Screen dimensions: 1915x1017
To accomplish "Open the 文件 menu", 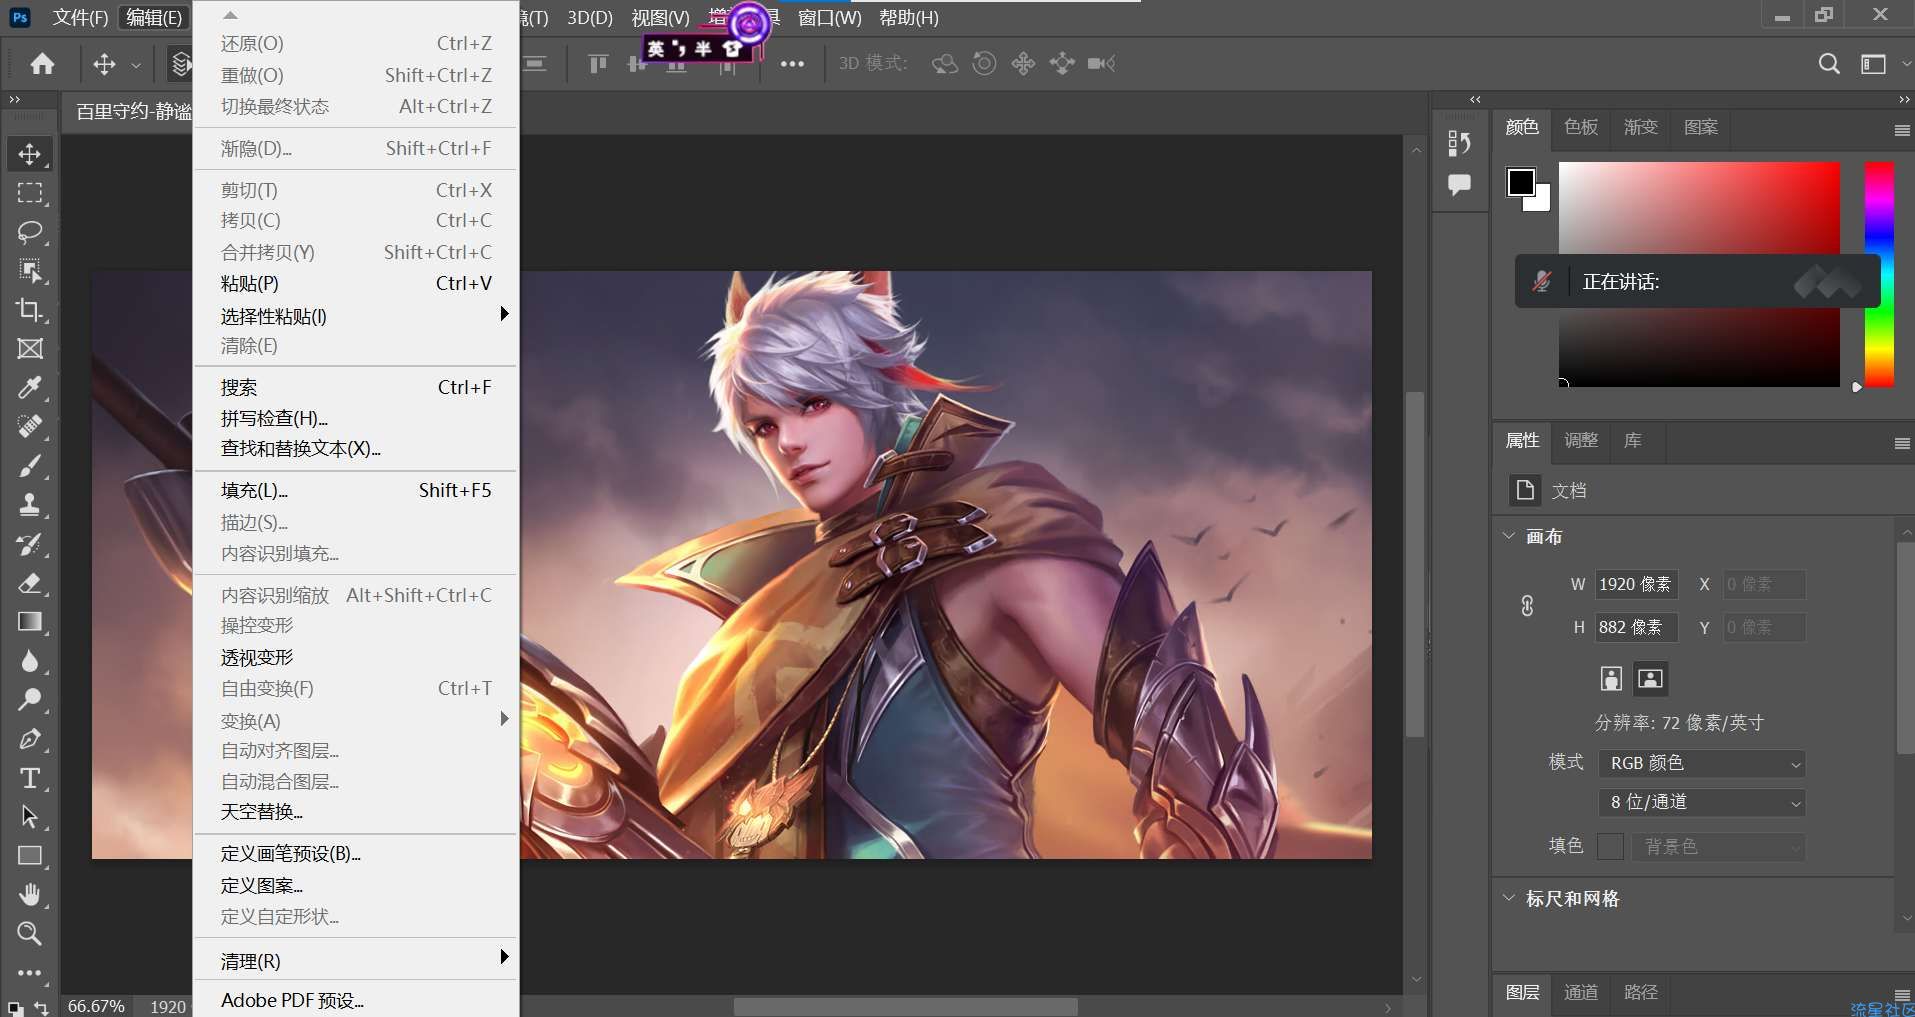I will coord(80,18).
